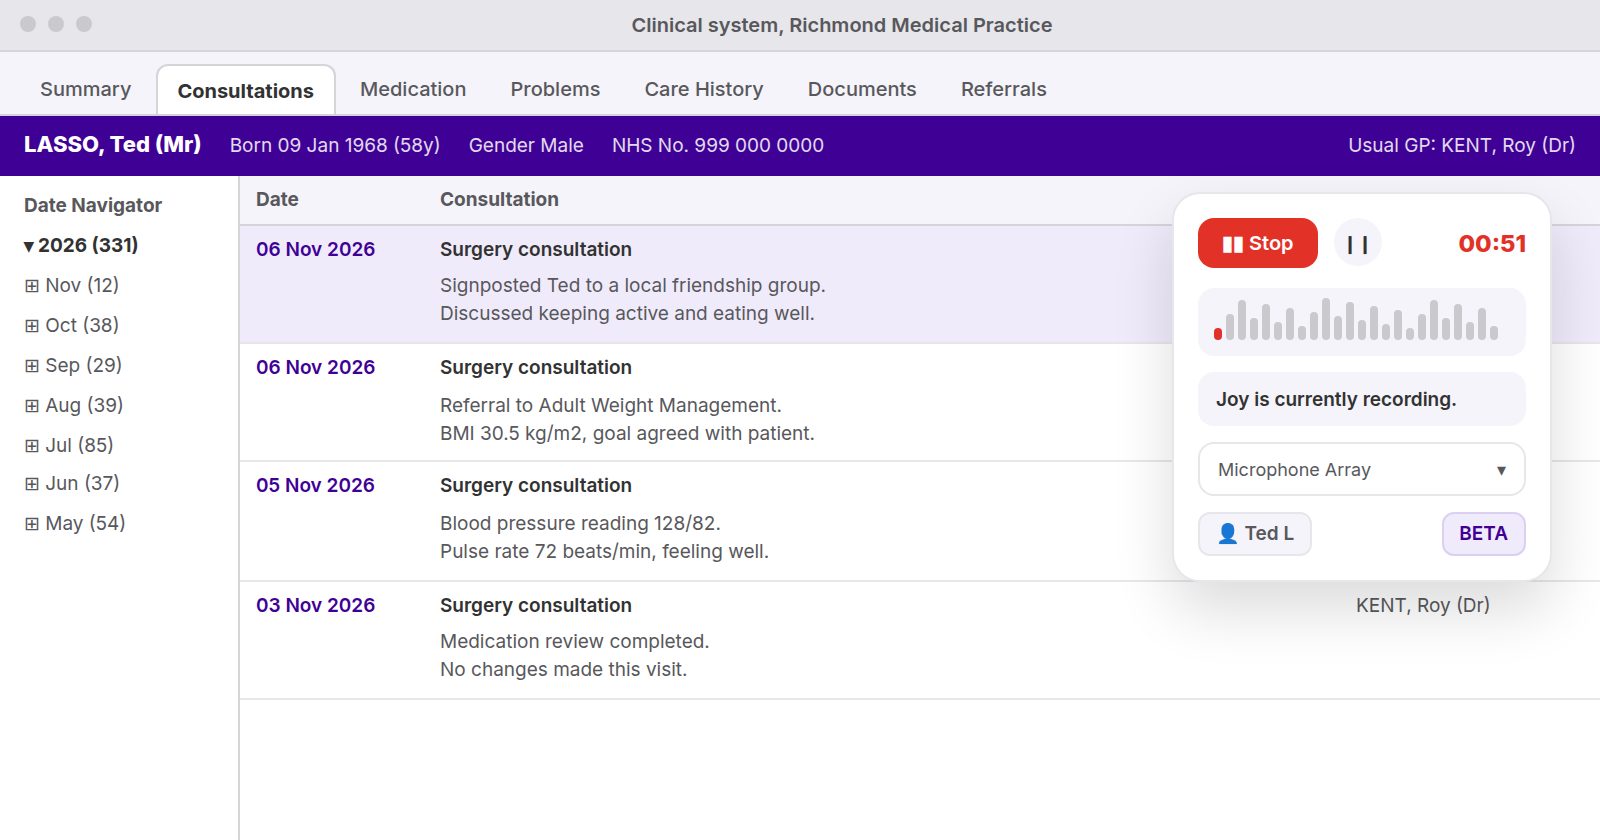Image resolution: width=1600 pixels, height=840 pixels.
Task: Click the 00:51 recording timer
Action: tap(1492, 244)
